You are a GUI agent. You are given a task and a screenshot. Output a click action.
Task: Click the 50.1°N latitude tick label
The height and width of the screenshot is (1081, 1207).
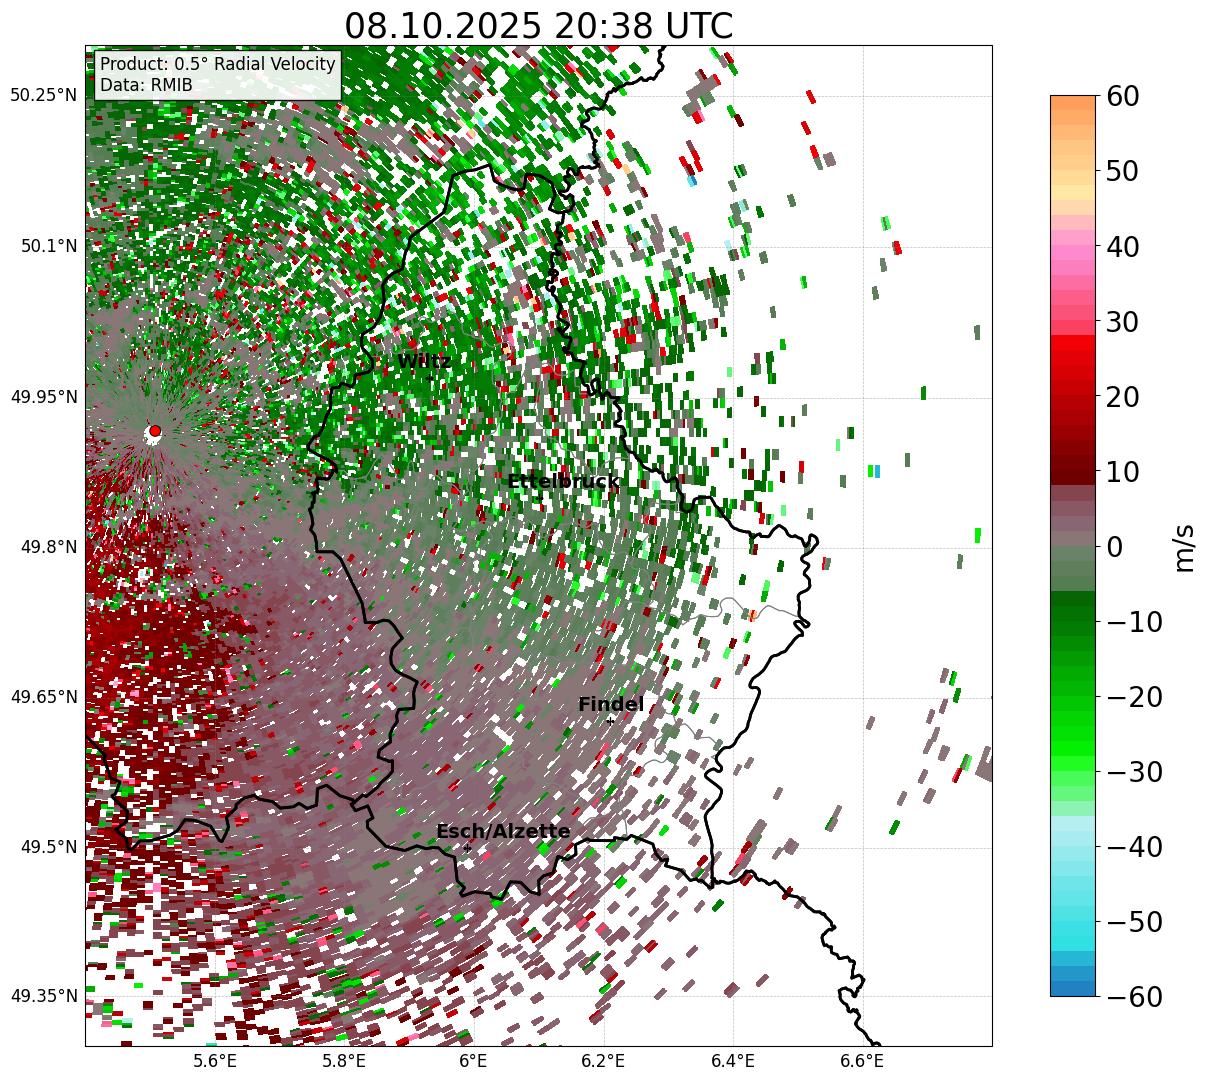[48, 246]
